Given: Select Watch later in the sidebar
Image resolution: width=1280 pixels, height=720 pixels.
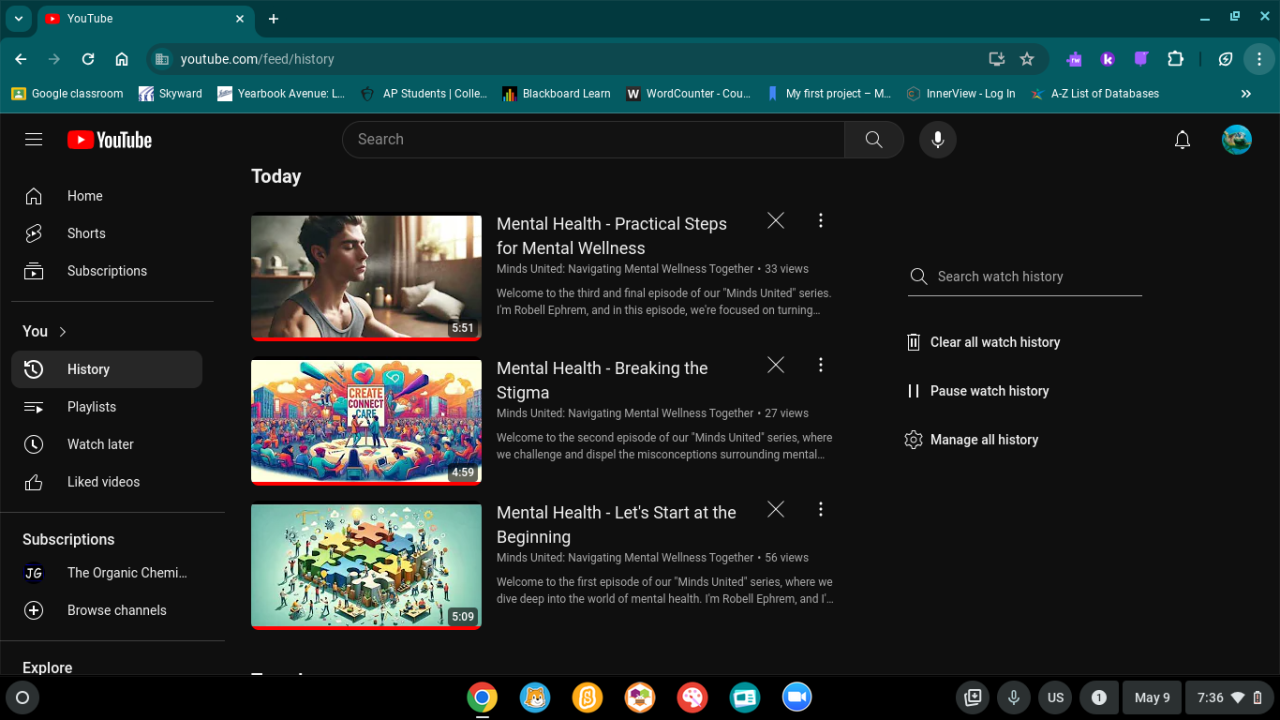Looking at the screenshot, I should pos(100,444).
